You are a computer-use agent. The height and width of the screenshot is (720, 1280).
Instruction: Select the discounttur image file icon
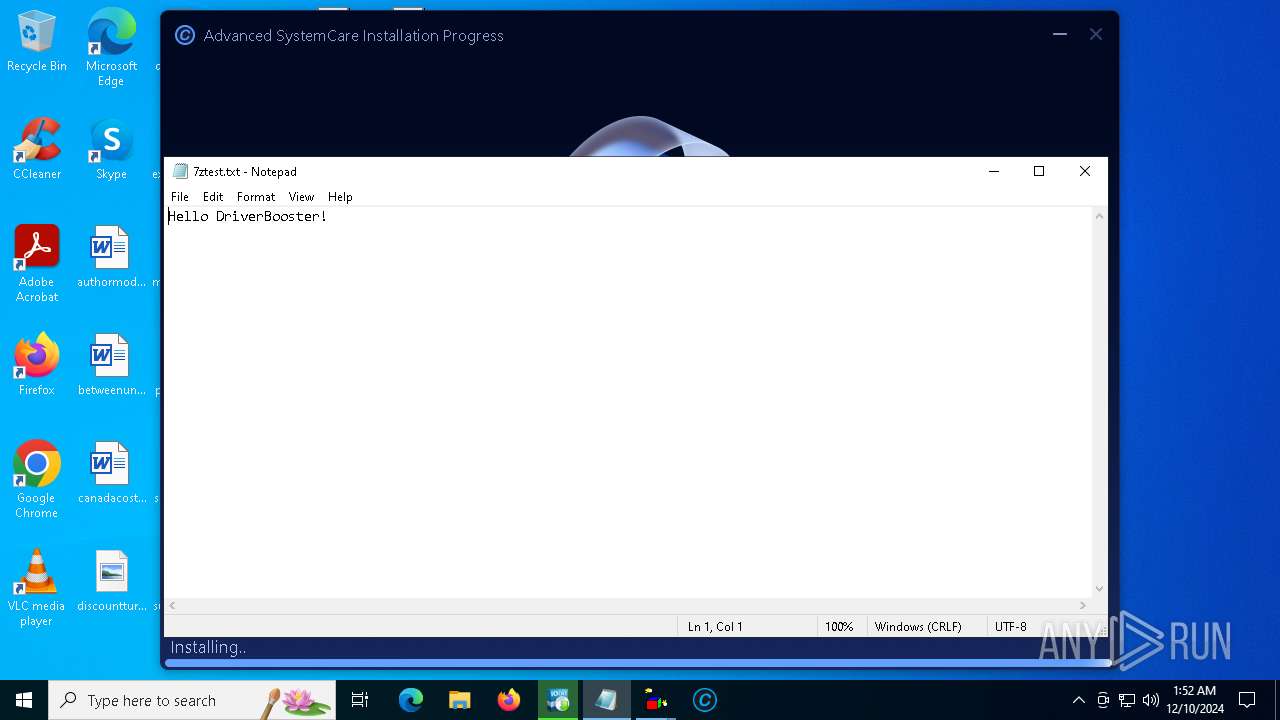click(x=111, y=581)
